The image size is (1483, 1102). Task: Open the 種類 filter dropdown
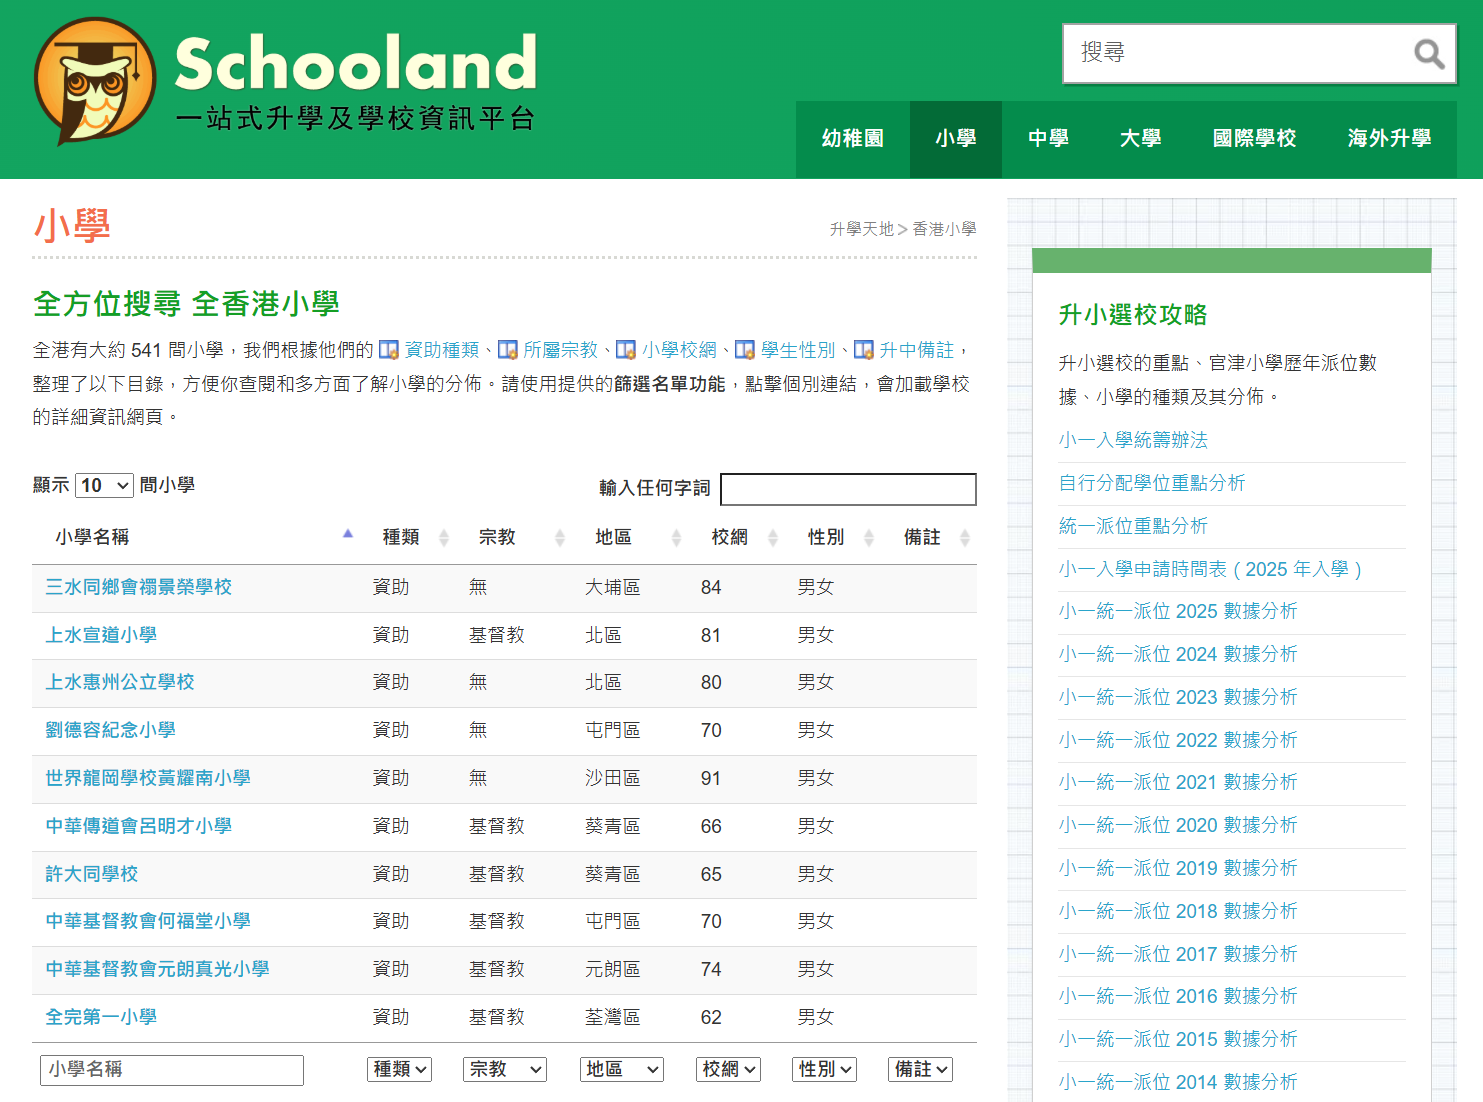tap(399, 1069)
